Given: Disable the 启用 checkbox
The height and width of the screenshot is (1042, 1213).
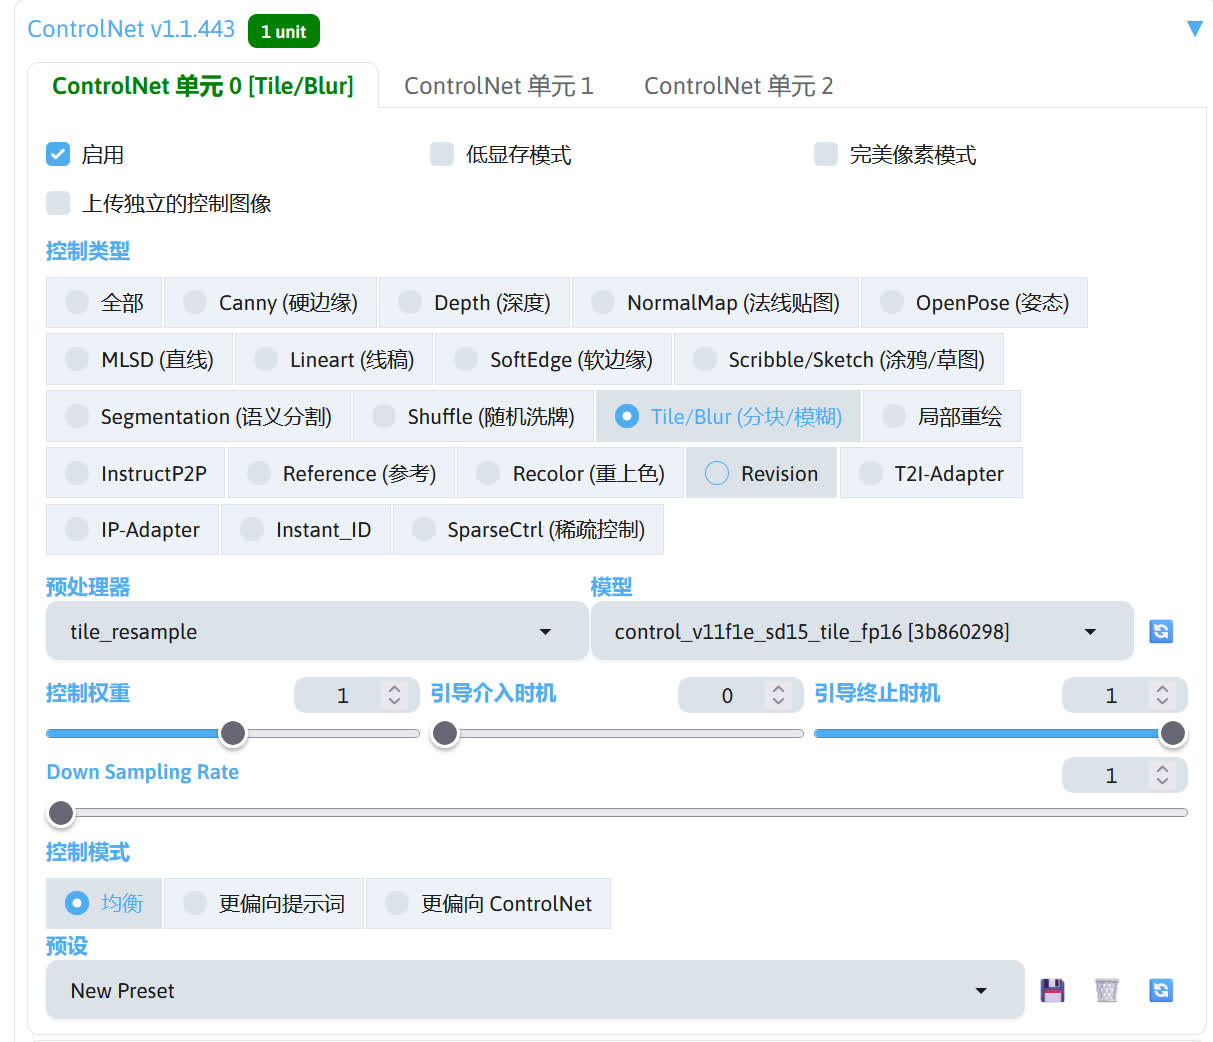Looking at the screenshot, I should tap(57, 154).
